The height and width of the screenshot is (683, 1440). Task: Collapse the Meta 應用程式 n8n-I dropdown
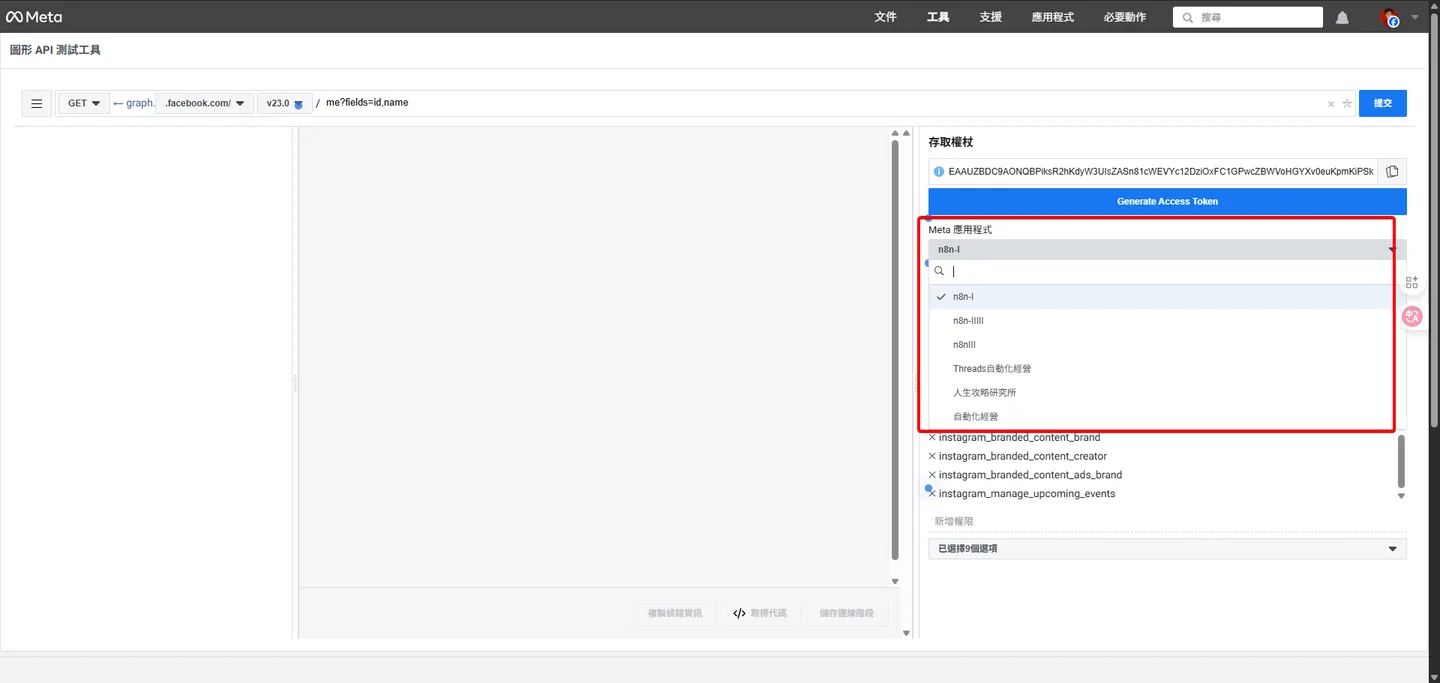[1167, 249]
